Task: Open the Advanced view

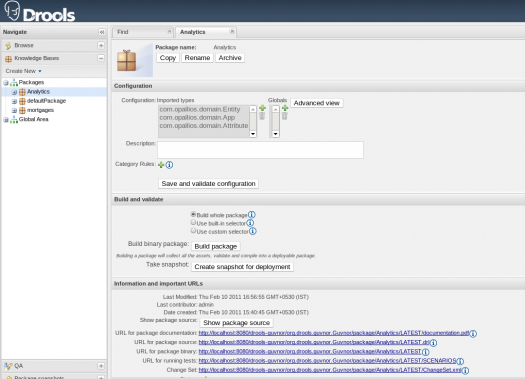Action: point(317,103)
